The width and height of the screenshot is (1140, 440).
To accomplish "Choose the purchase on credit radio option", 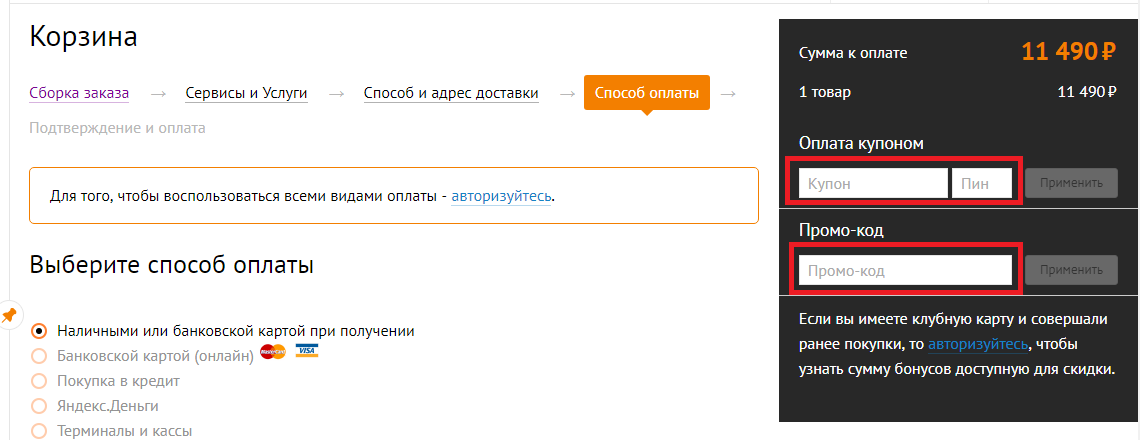I will point(39,381).
